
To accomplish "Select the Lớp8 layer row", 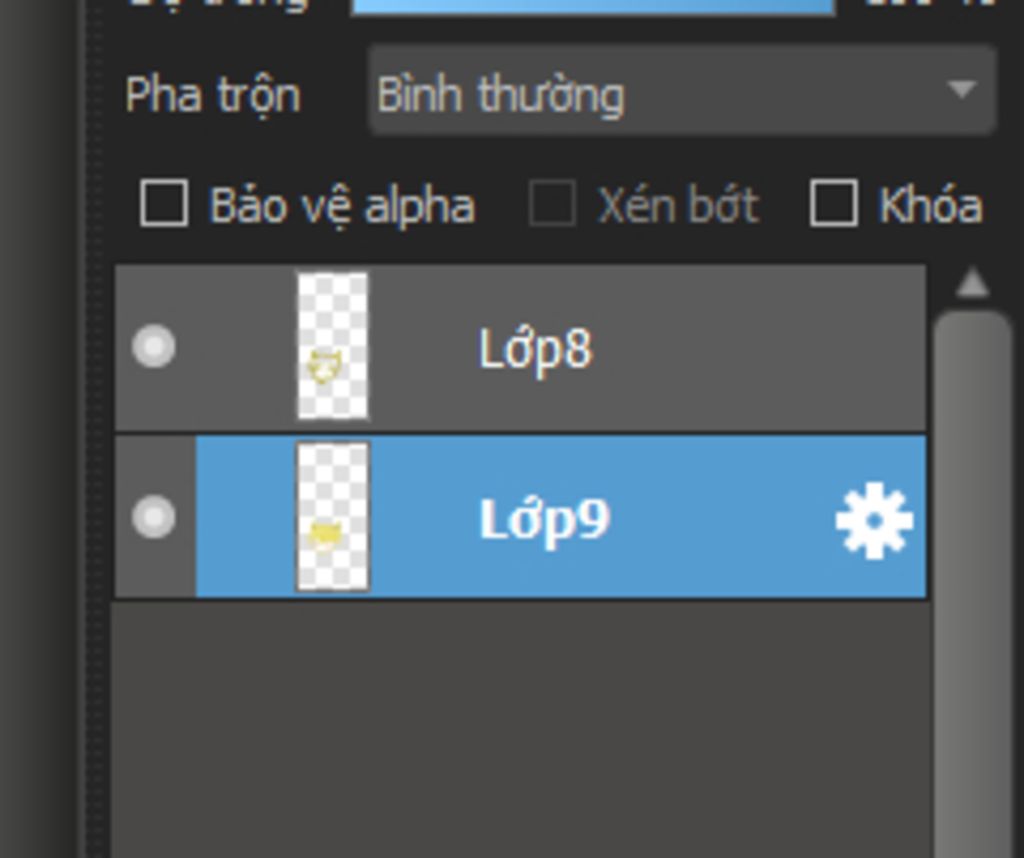I will [520, 347].
